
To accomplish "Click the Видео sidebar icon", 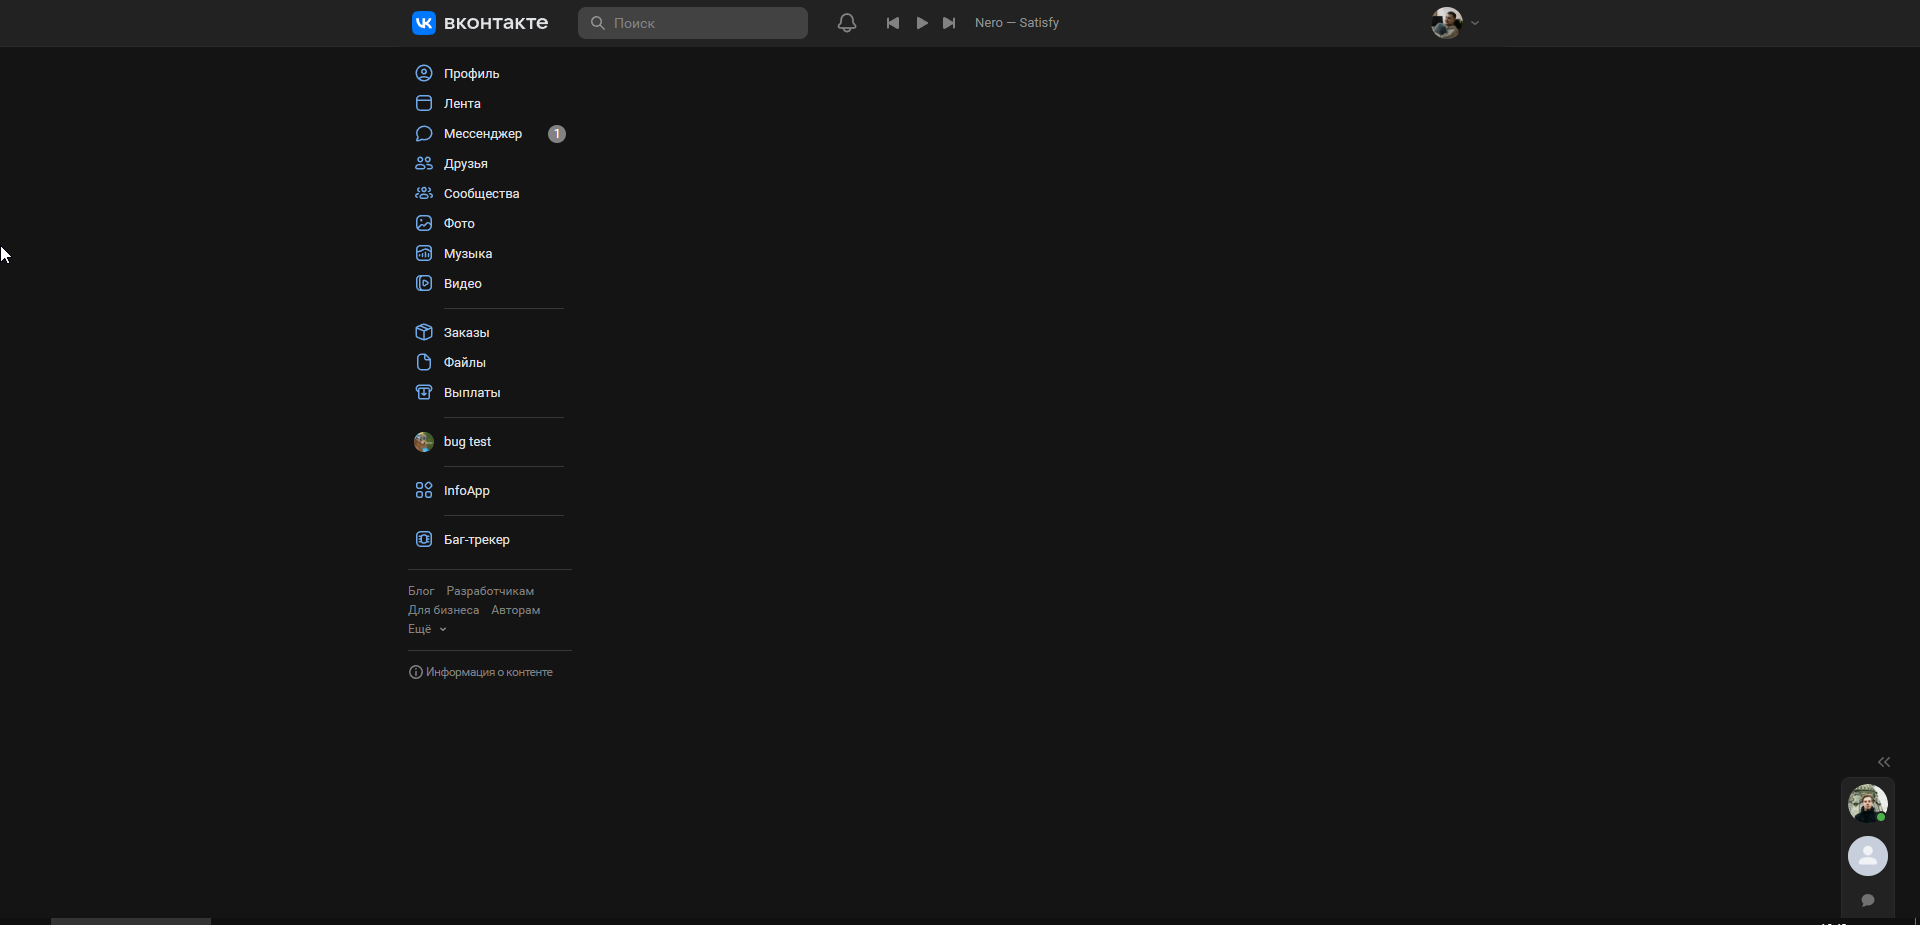I will pyautogui.click(x=424, y=283).
